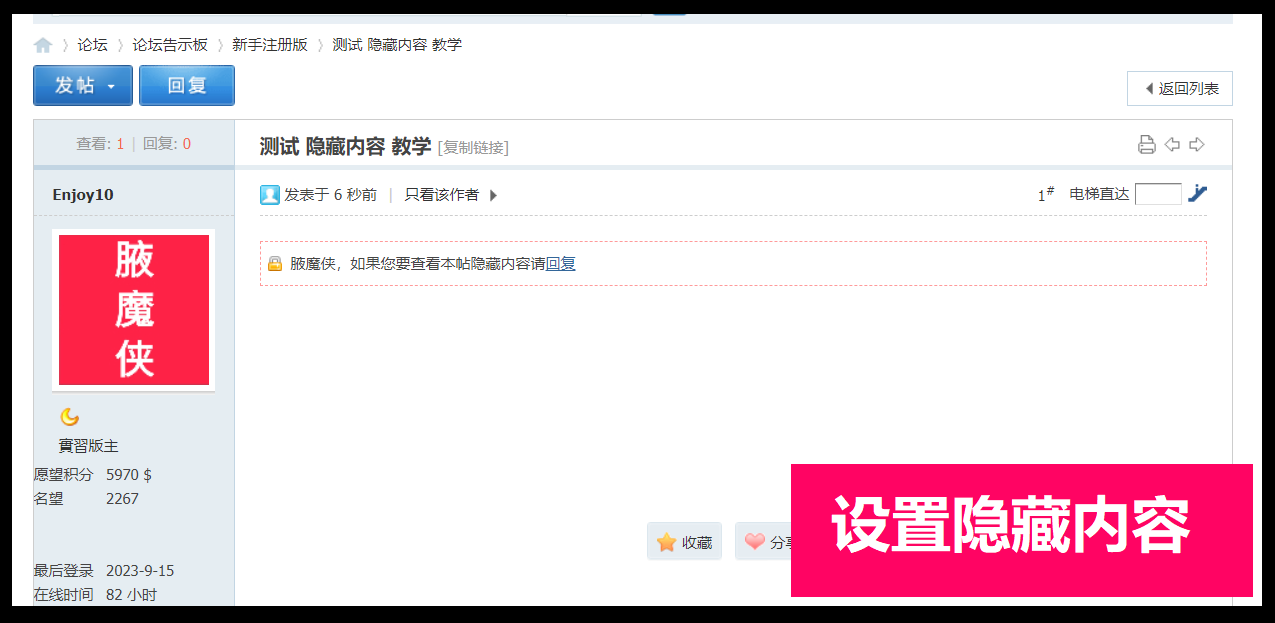Click the print icon in thread header
This screenshot has width=1275, height=623.
point(1147,145)
